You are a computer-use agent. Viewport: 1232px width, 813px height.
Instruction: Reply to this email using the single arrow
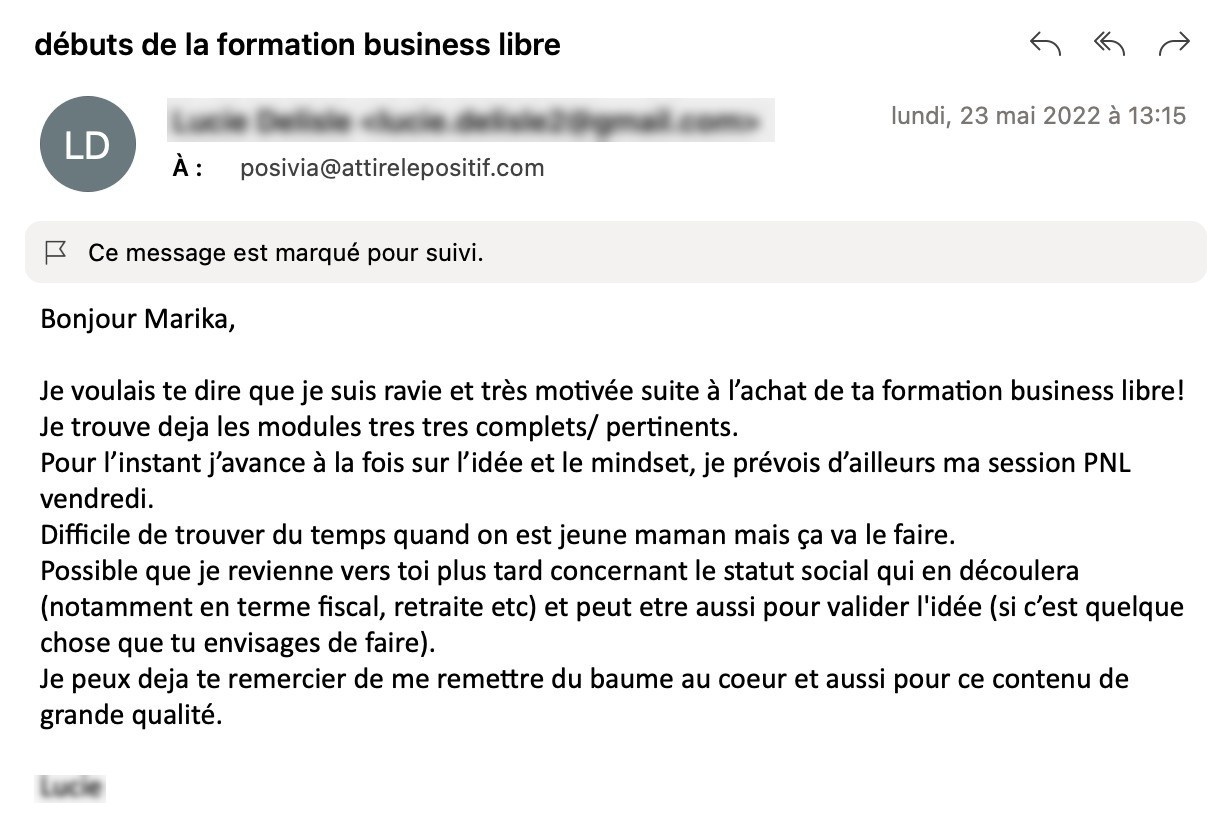click(1045, 44)
